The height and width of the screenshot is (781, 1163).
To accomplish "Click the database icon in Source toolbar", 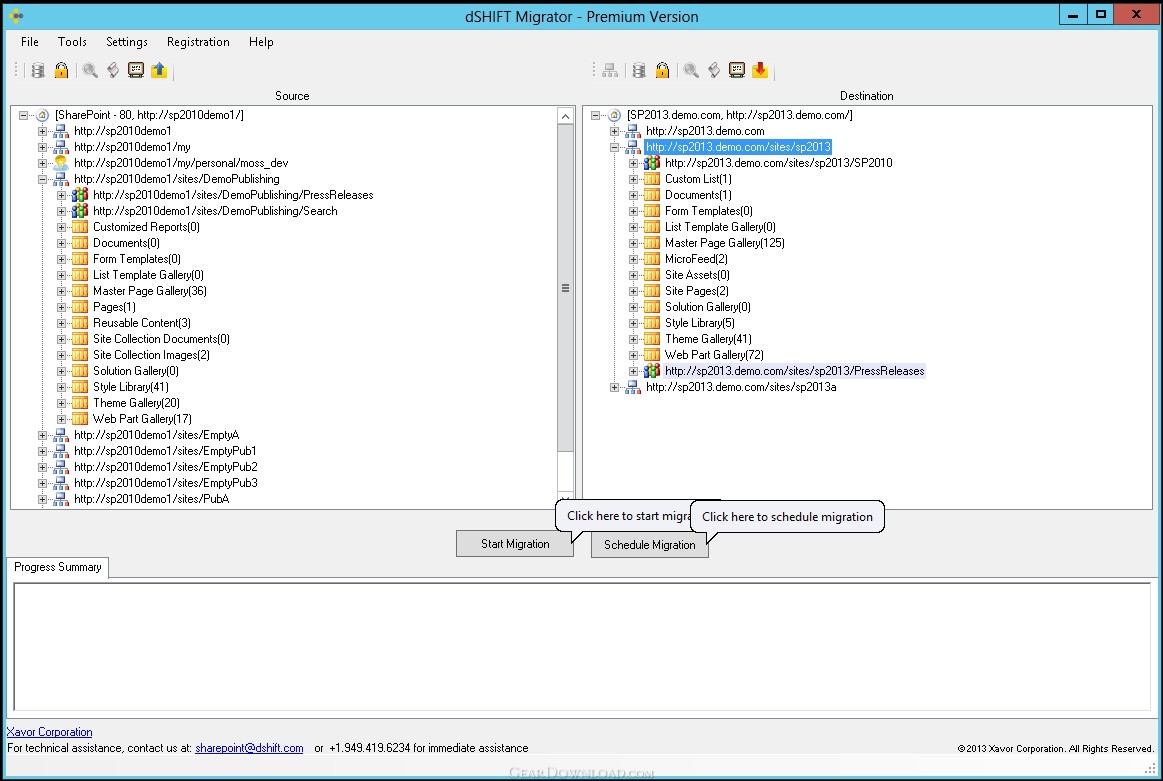I will pyautogui.click(x=38, y=70).
